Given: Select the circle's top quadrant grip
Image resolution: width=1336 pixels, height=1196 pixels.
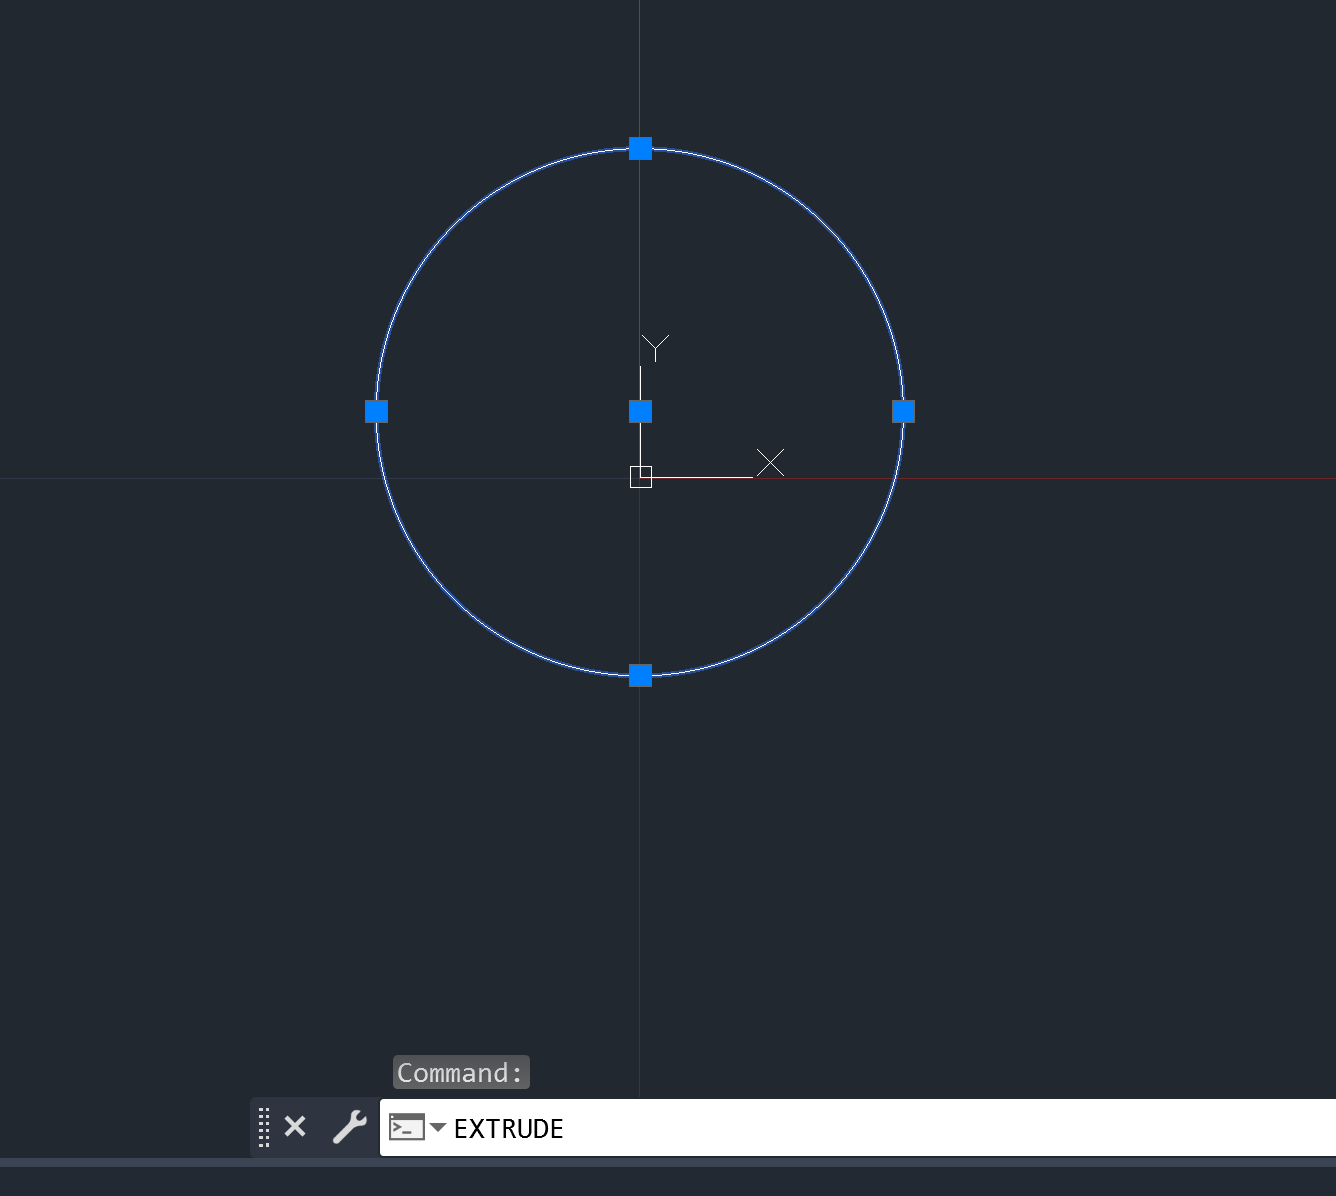Looking at the screenshot, I should point(641,149).
